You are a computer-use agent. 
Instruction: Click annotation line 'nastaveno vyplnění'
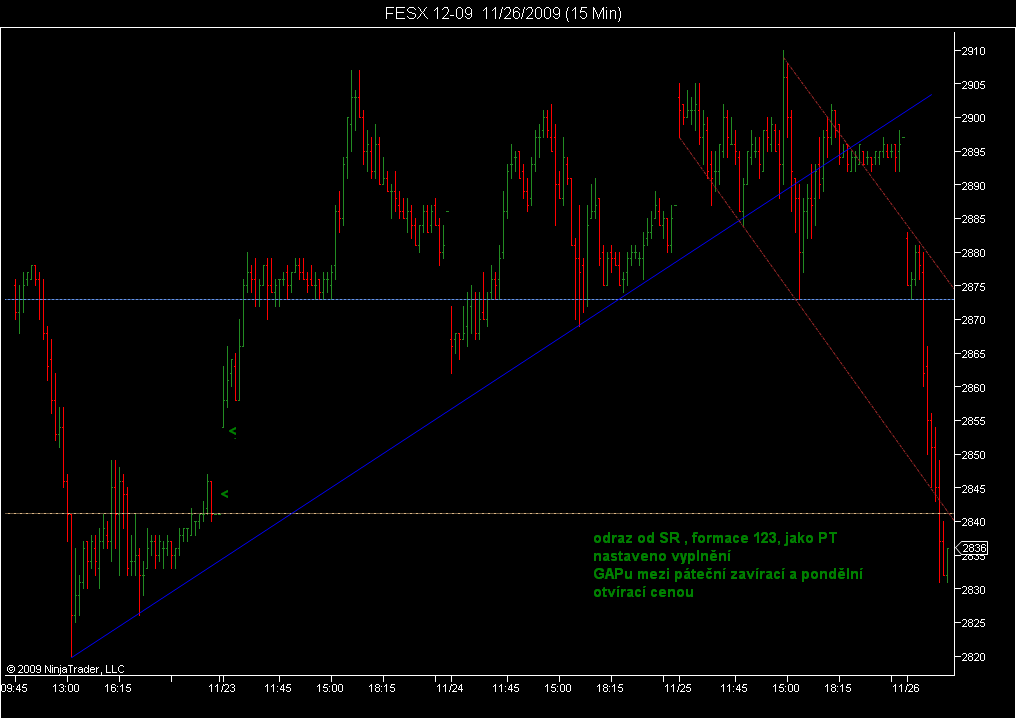pos(662,556)
